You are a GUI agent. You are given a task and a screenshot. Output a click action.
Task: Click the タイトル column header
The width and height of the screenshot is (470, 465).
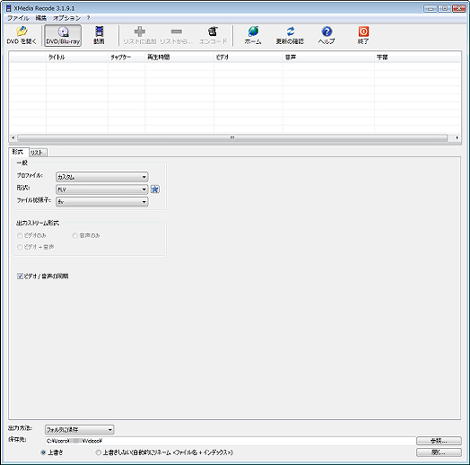pos(77,57)
